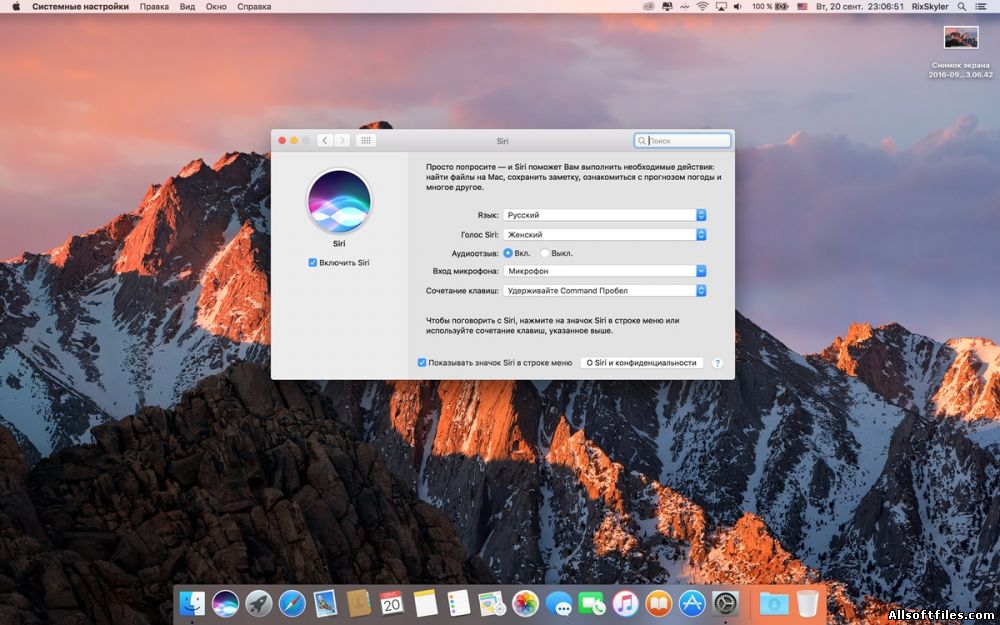The height and width of the screenshot is (625, 1000).
Task: Open Голос Siri dropdown showing Женский
Action: click(605, 234)
